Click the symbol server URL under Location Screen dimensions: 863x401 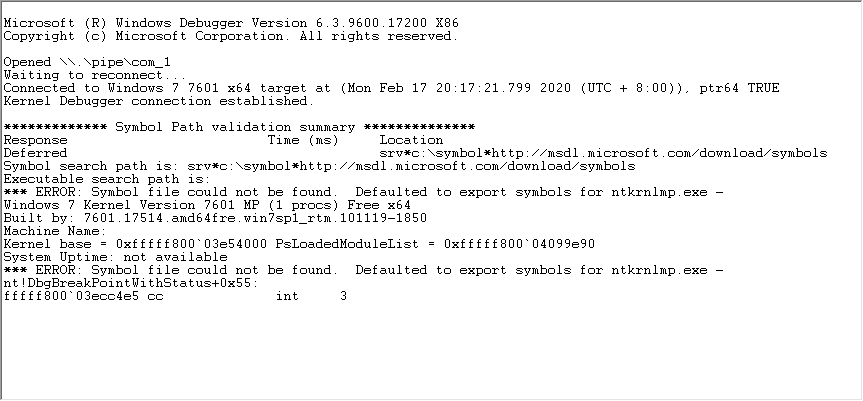[x=603, y=153]
